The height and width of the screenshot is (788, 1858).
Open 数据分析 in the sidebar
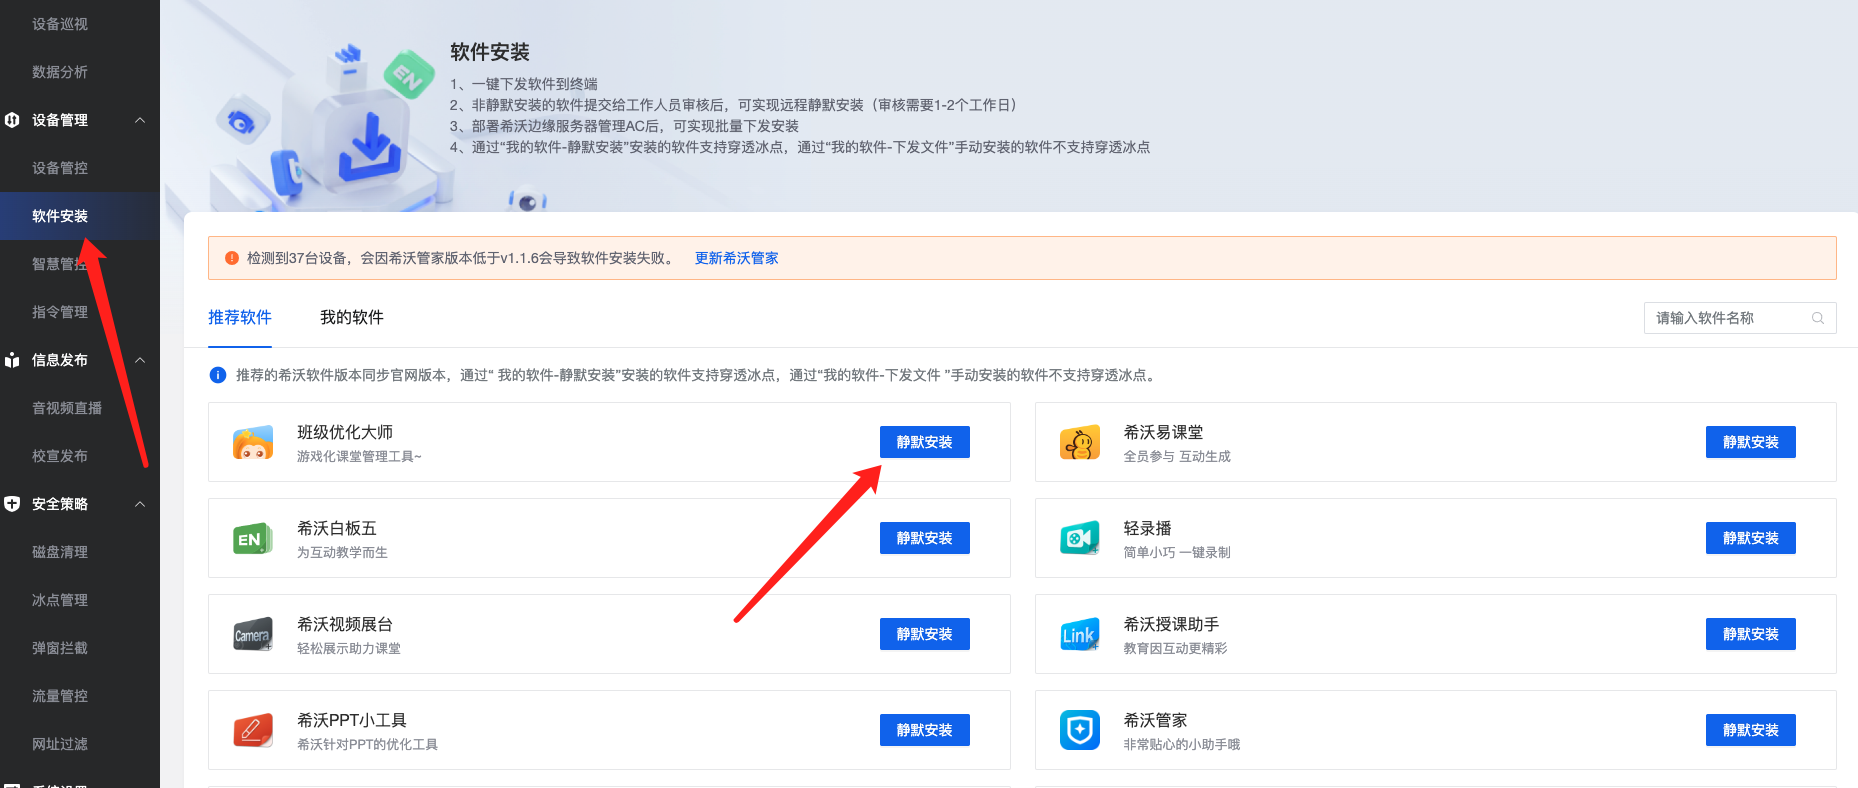click(x=60, y=72)
